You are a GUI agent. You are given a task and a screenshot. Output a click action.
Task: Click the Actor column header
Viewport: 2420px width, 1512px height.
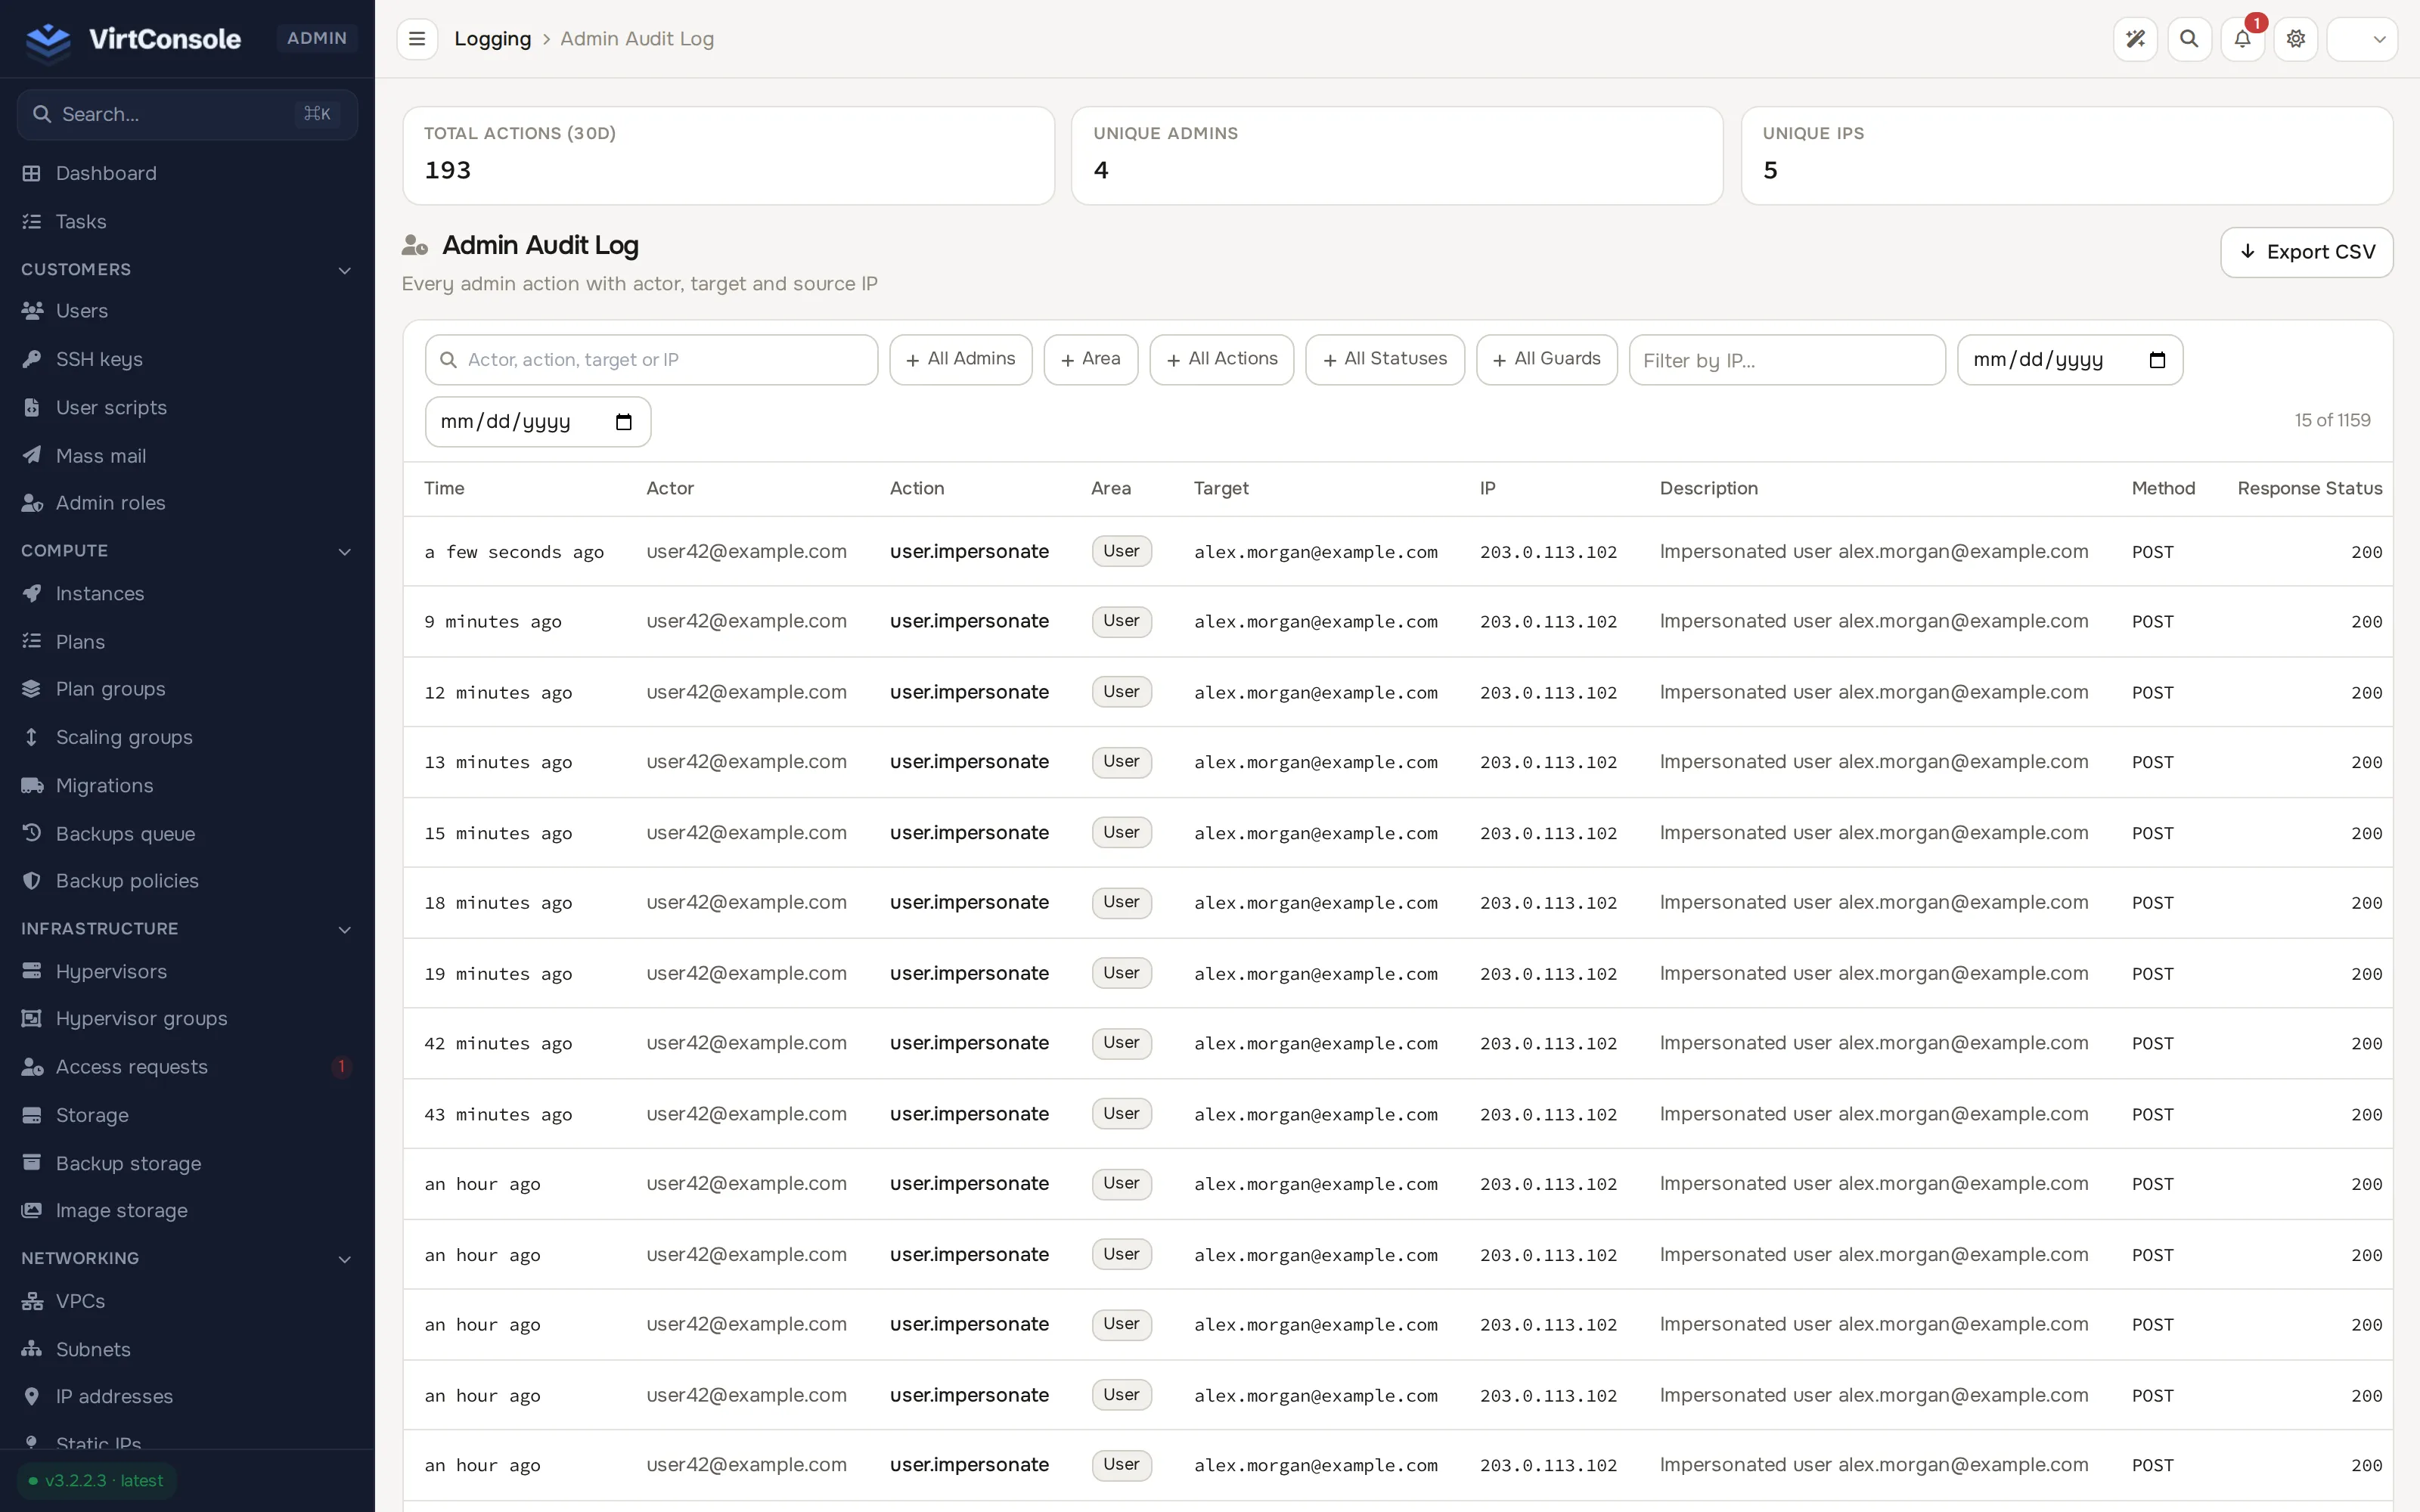tap(670, 488)
